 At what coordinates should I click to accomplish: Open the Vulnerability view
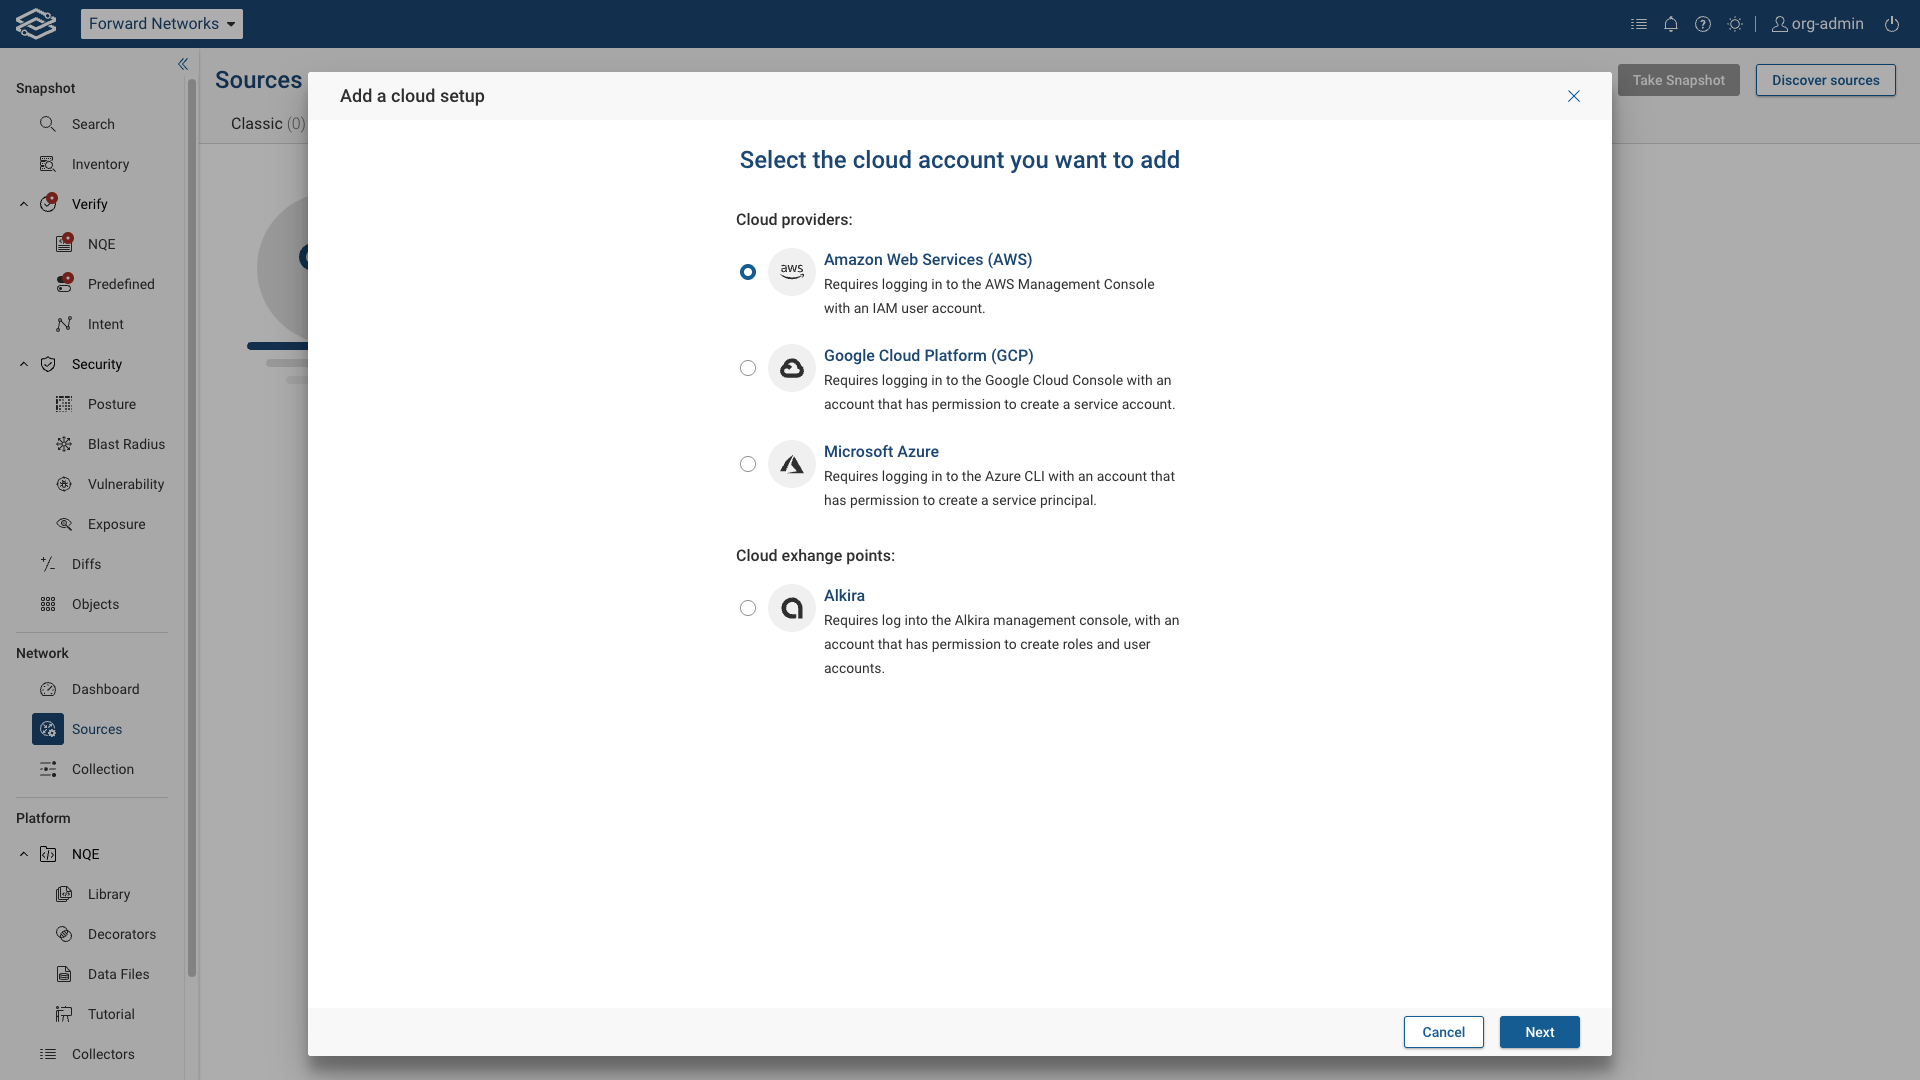click(x=125, y=483)
